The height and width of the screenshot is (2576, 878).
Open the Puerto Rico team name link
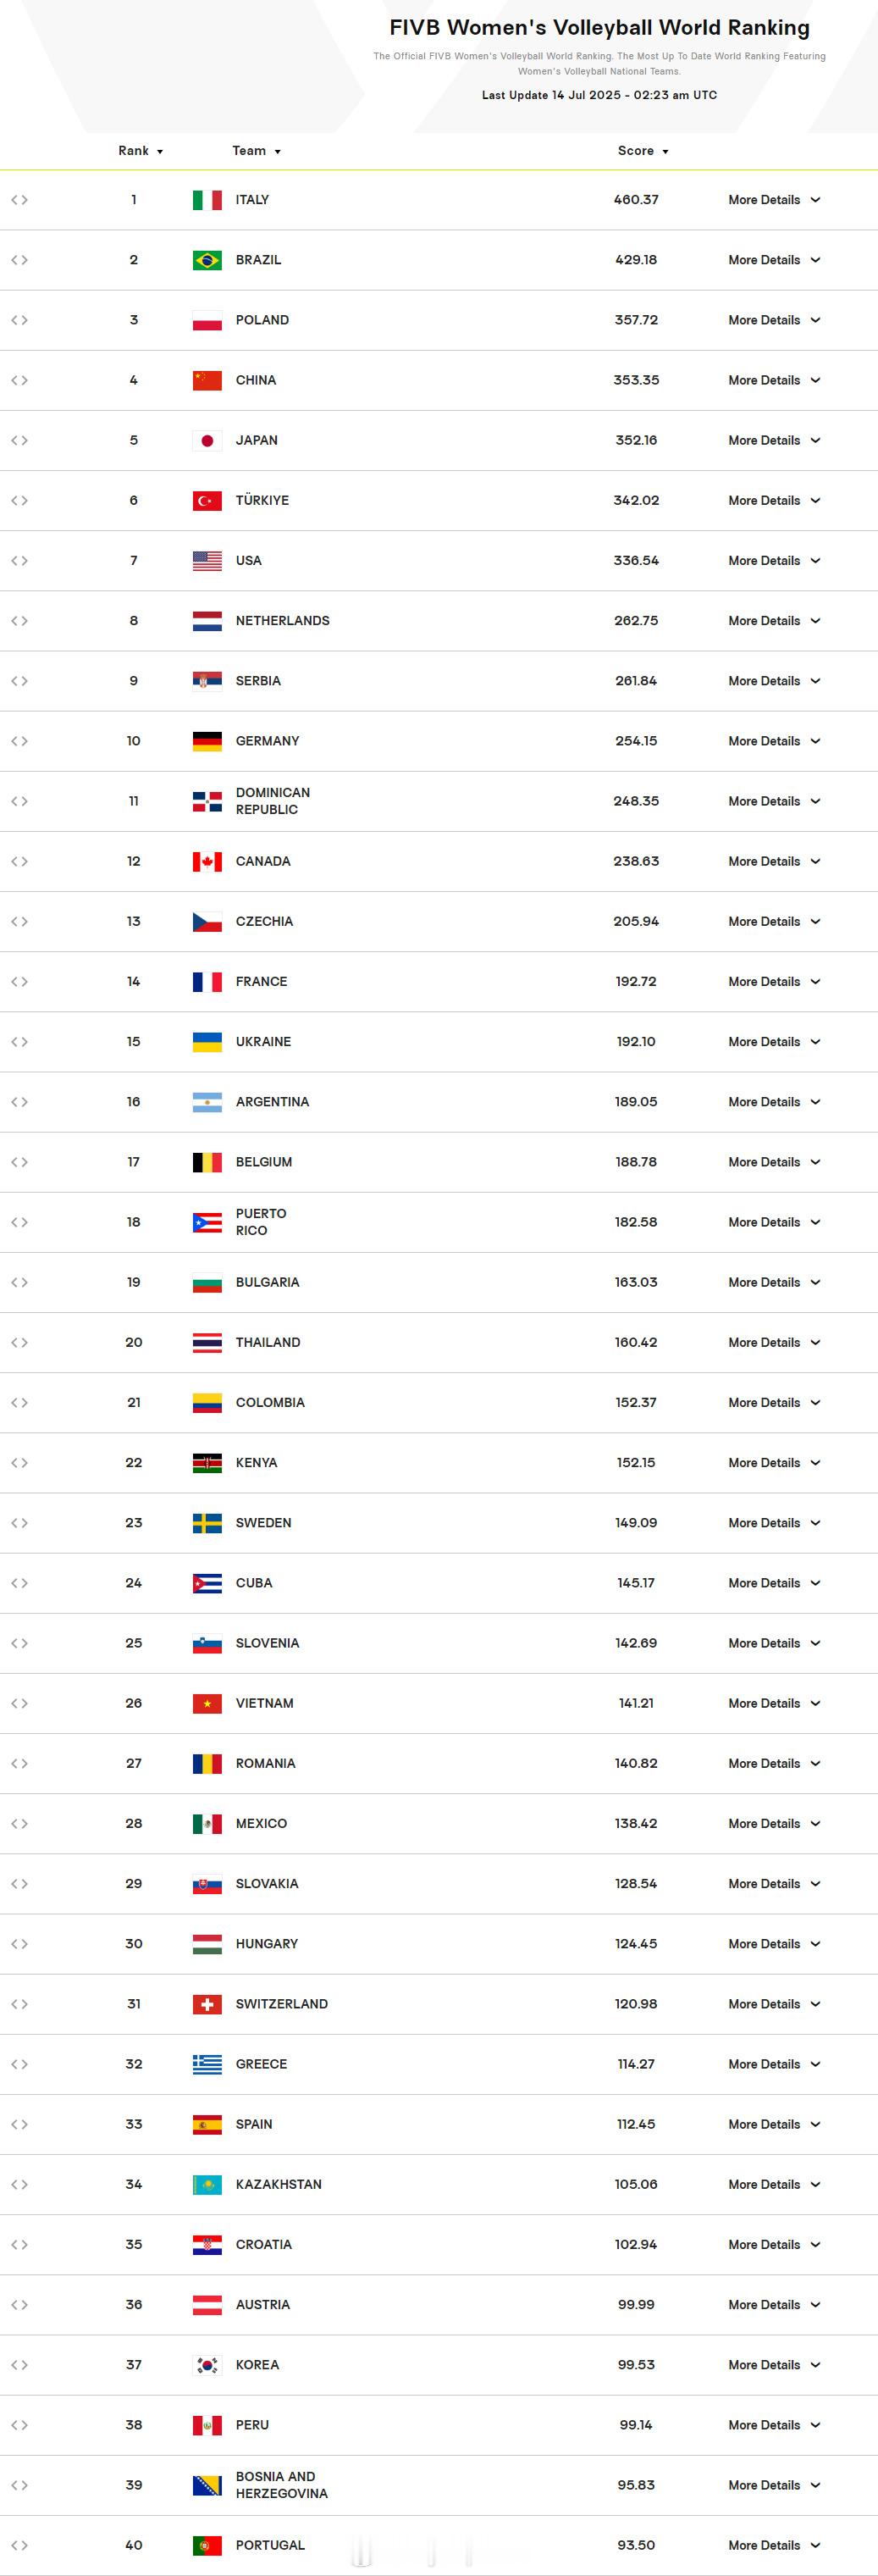click(x=261, y=1222)
